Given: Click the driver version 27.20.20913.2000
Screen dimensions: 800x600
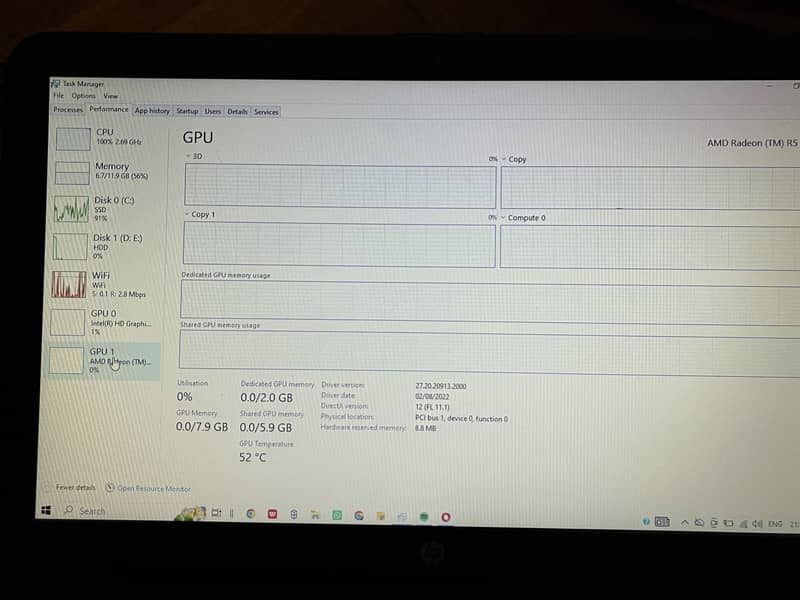Looking at the screenshot, I should pyautogui.click(x=440, y=386).
